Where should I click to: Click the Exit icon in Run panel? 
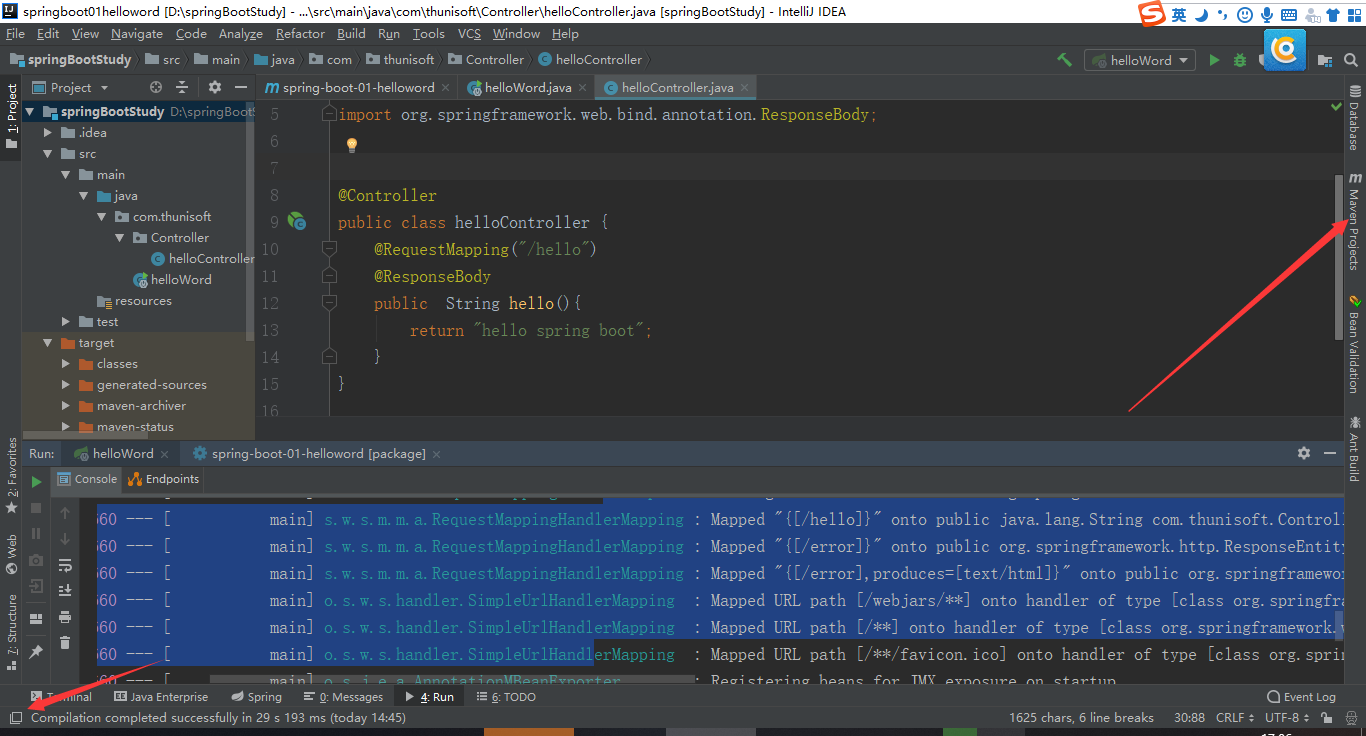(37, 586)
